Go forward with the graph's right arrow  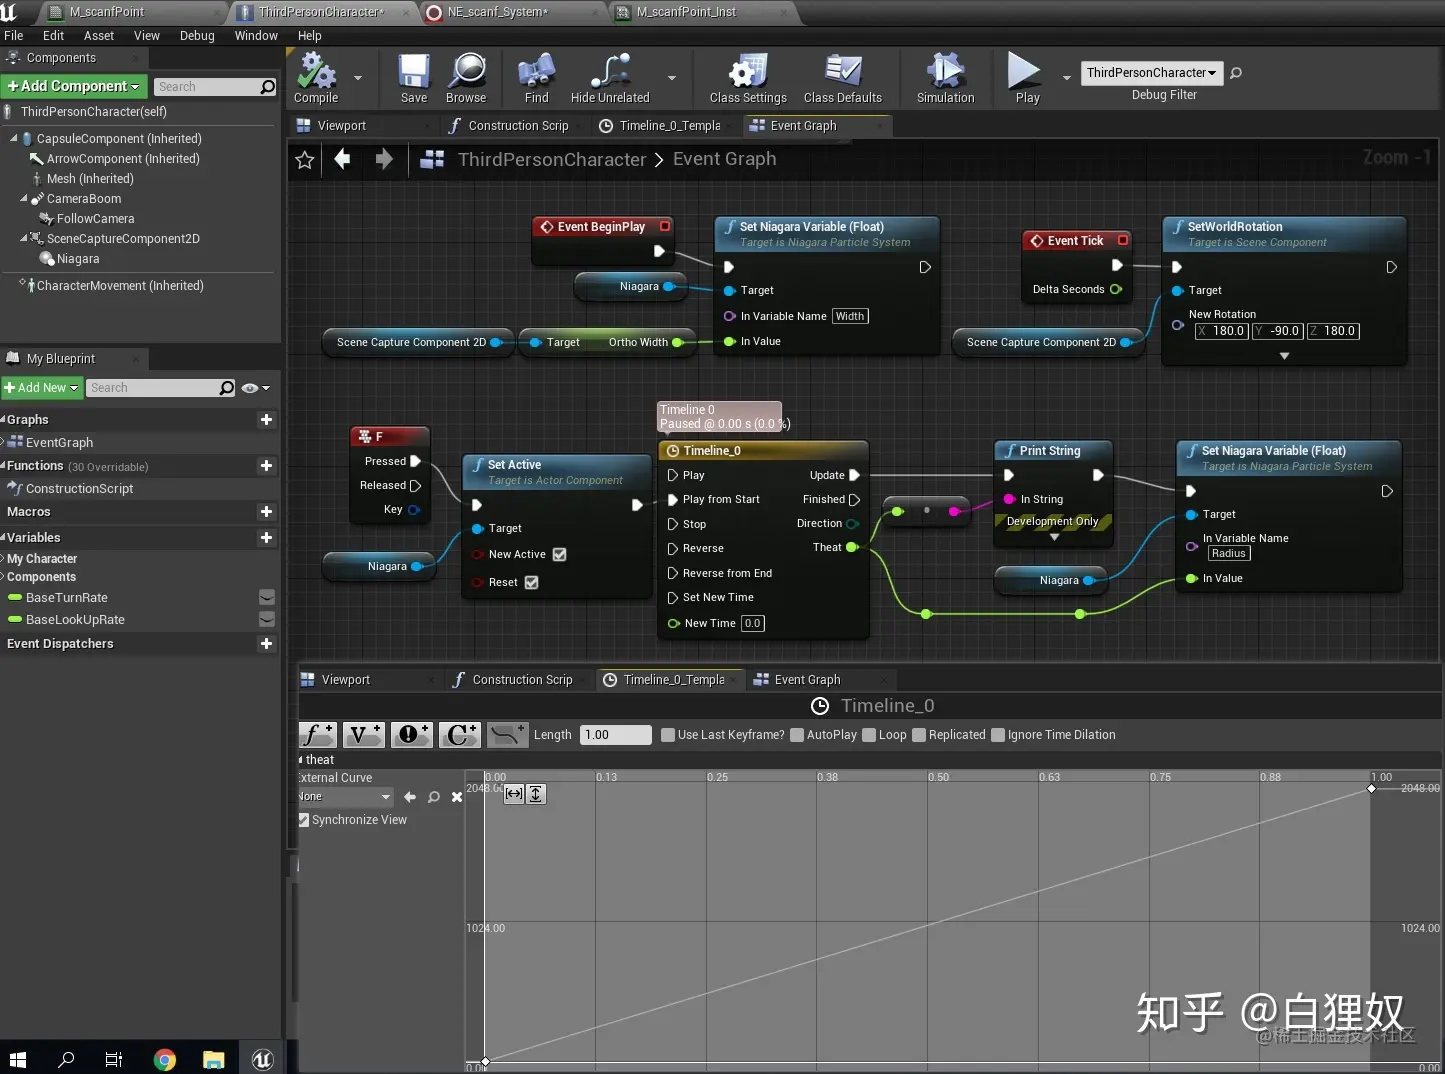[x=384, y=159]
